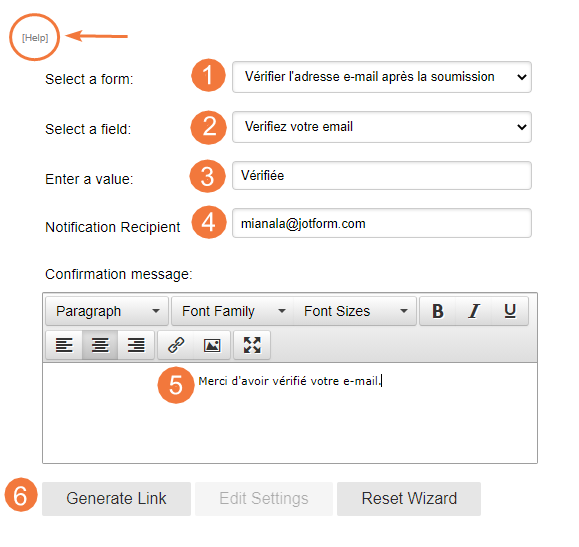Viewport: 579px width, 547px height.
Task: Underline the selected confirmation text
Action: (x=510, y=311)
